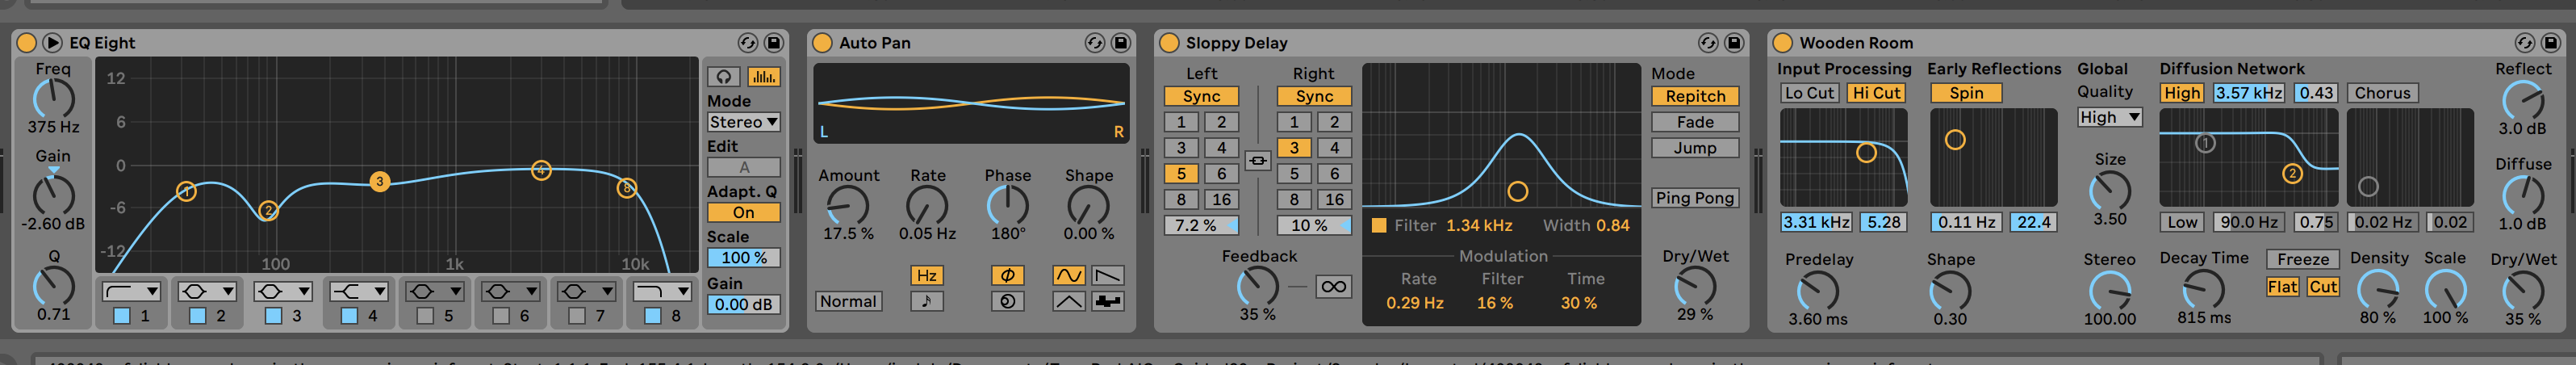The width and height of the screenshot is (2576, 365).
Task: Save the Auto Pan preset
Action: [x=1121, y=42]
